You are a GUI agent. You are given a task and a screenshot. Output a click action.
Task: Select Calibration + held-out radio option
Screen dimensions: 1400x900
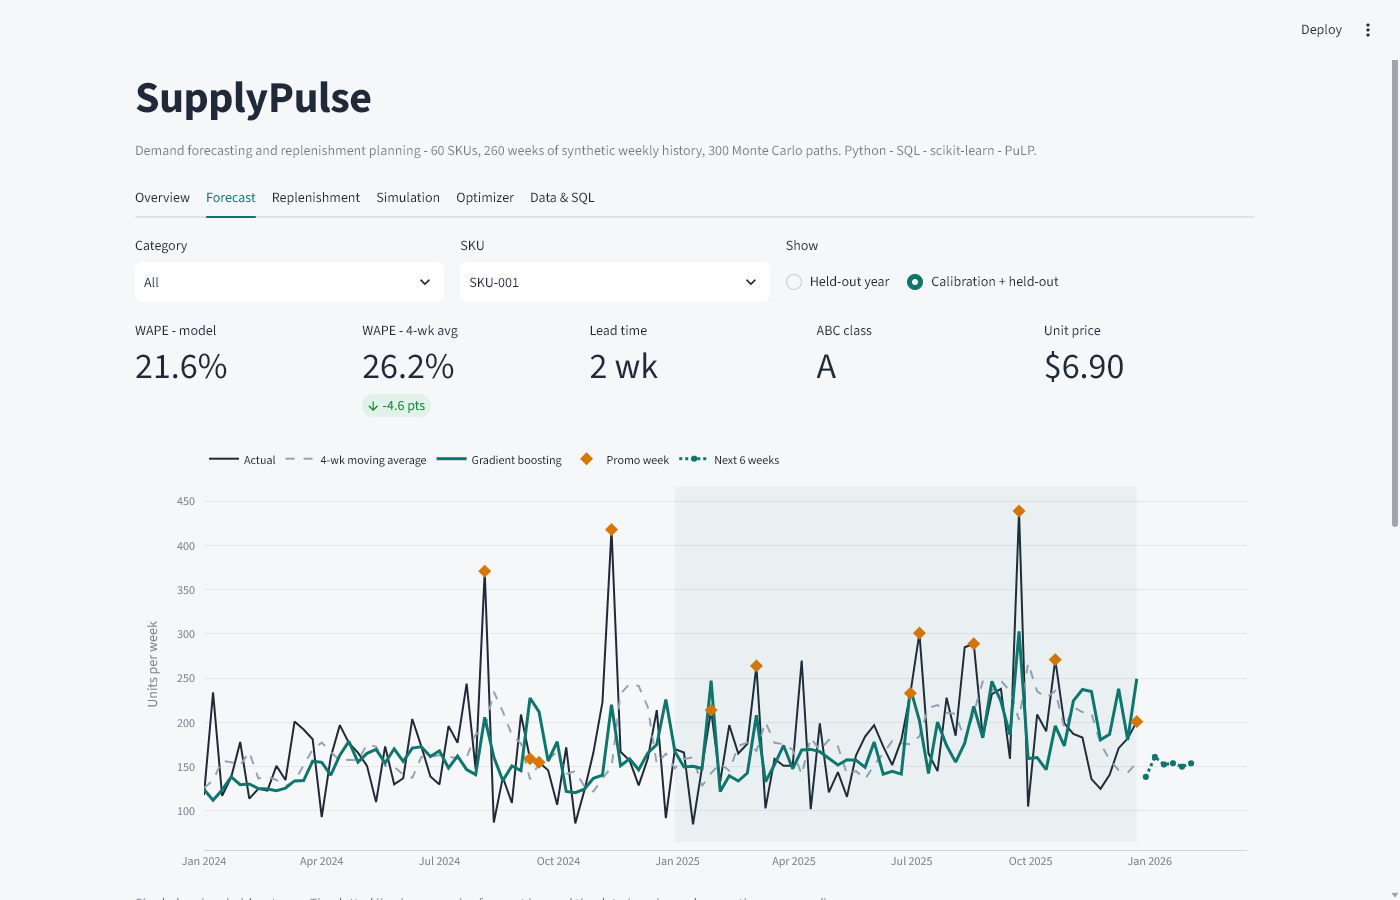coord(983,282)
